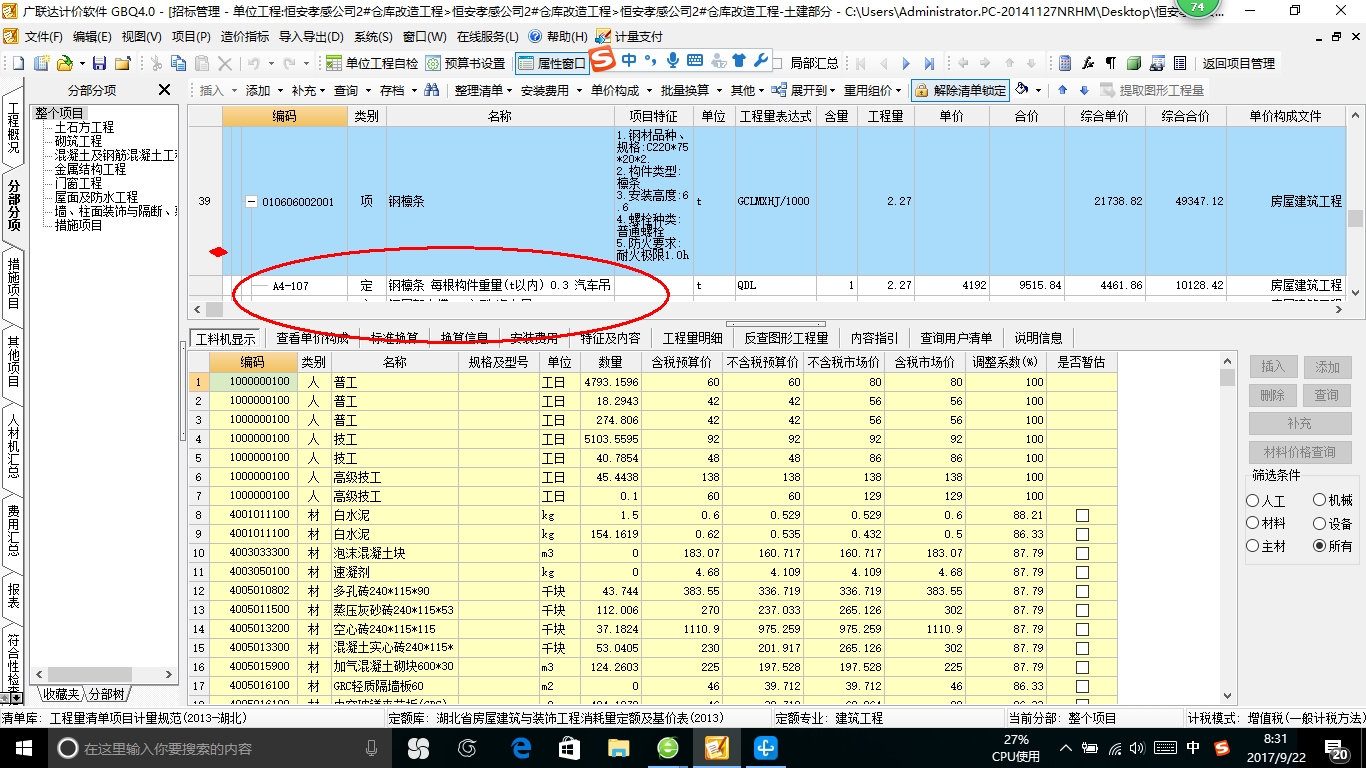Image resolution: width=1366 pixels, height=768 pixels.
Task: Select the 主材 filter radio button
Action: tap(1253, 546)
